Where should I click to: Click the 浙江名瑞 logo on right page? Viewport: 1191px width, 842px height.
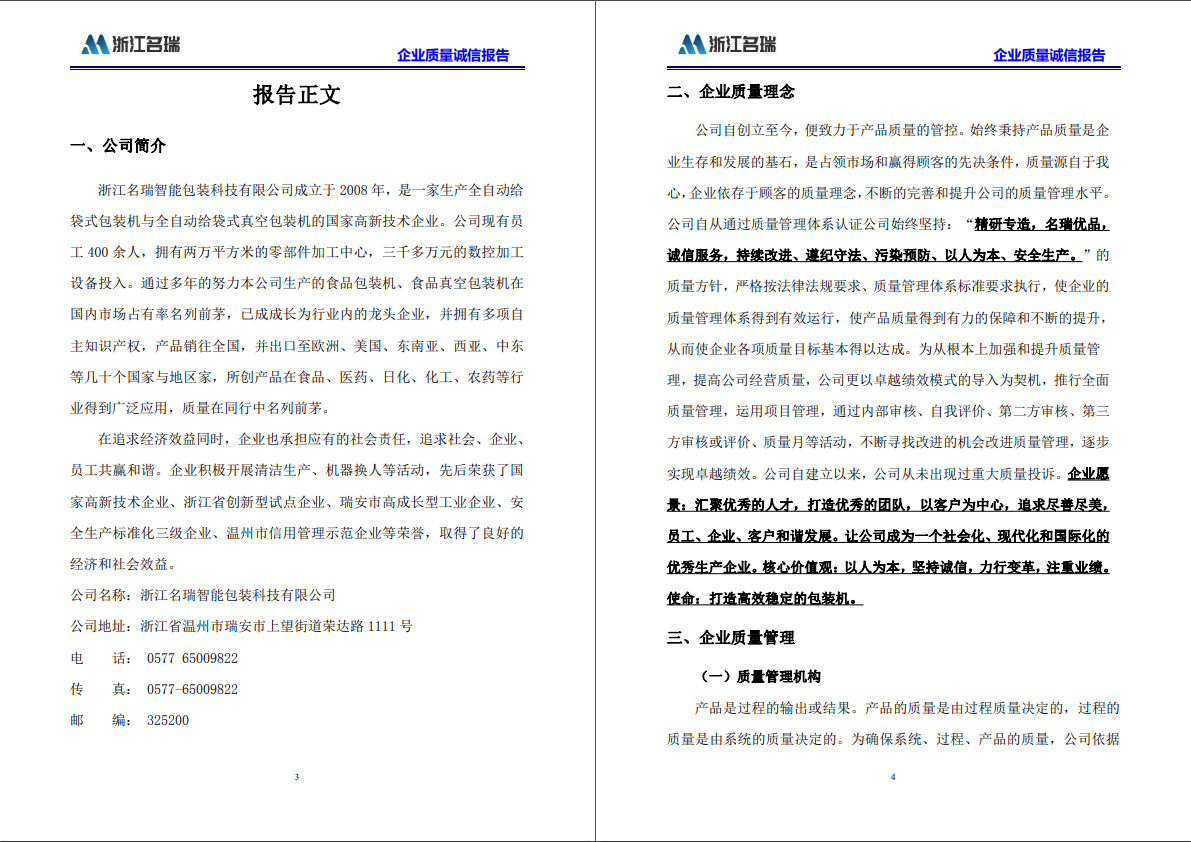[726, 44]
